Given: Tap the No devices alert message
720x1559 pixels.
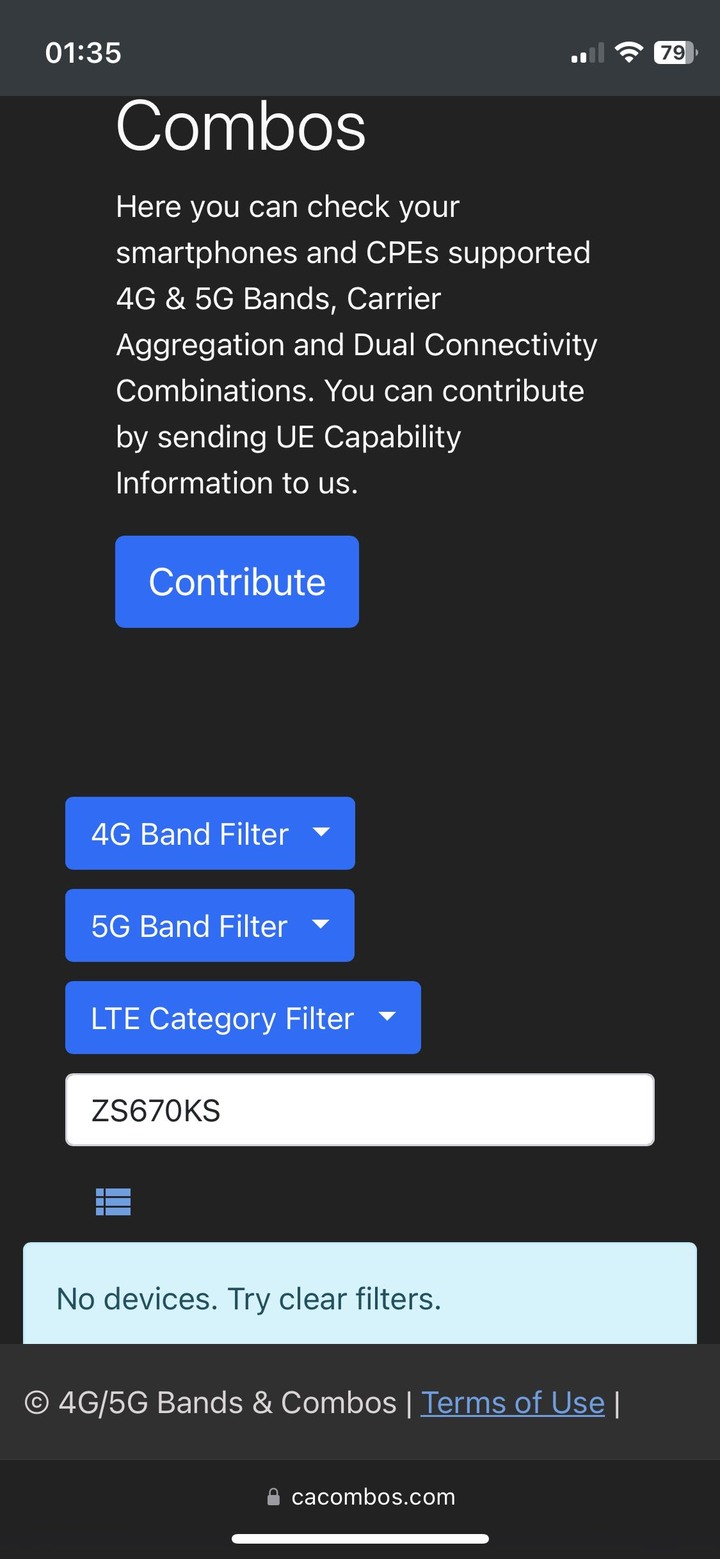Looking at the screenshot, I should 360,1294.
